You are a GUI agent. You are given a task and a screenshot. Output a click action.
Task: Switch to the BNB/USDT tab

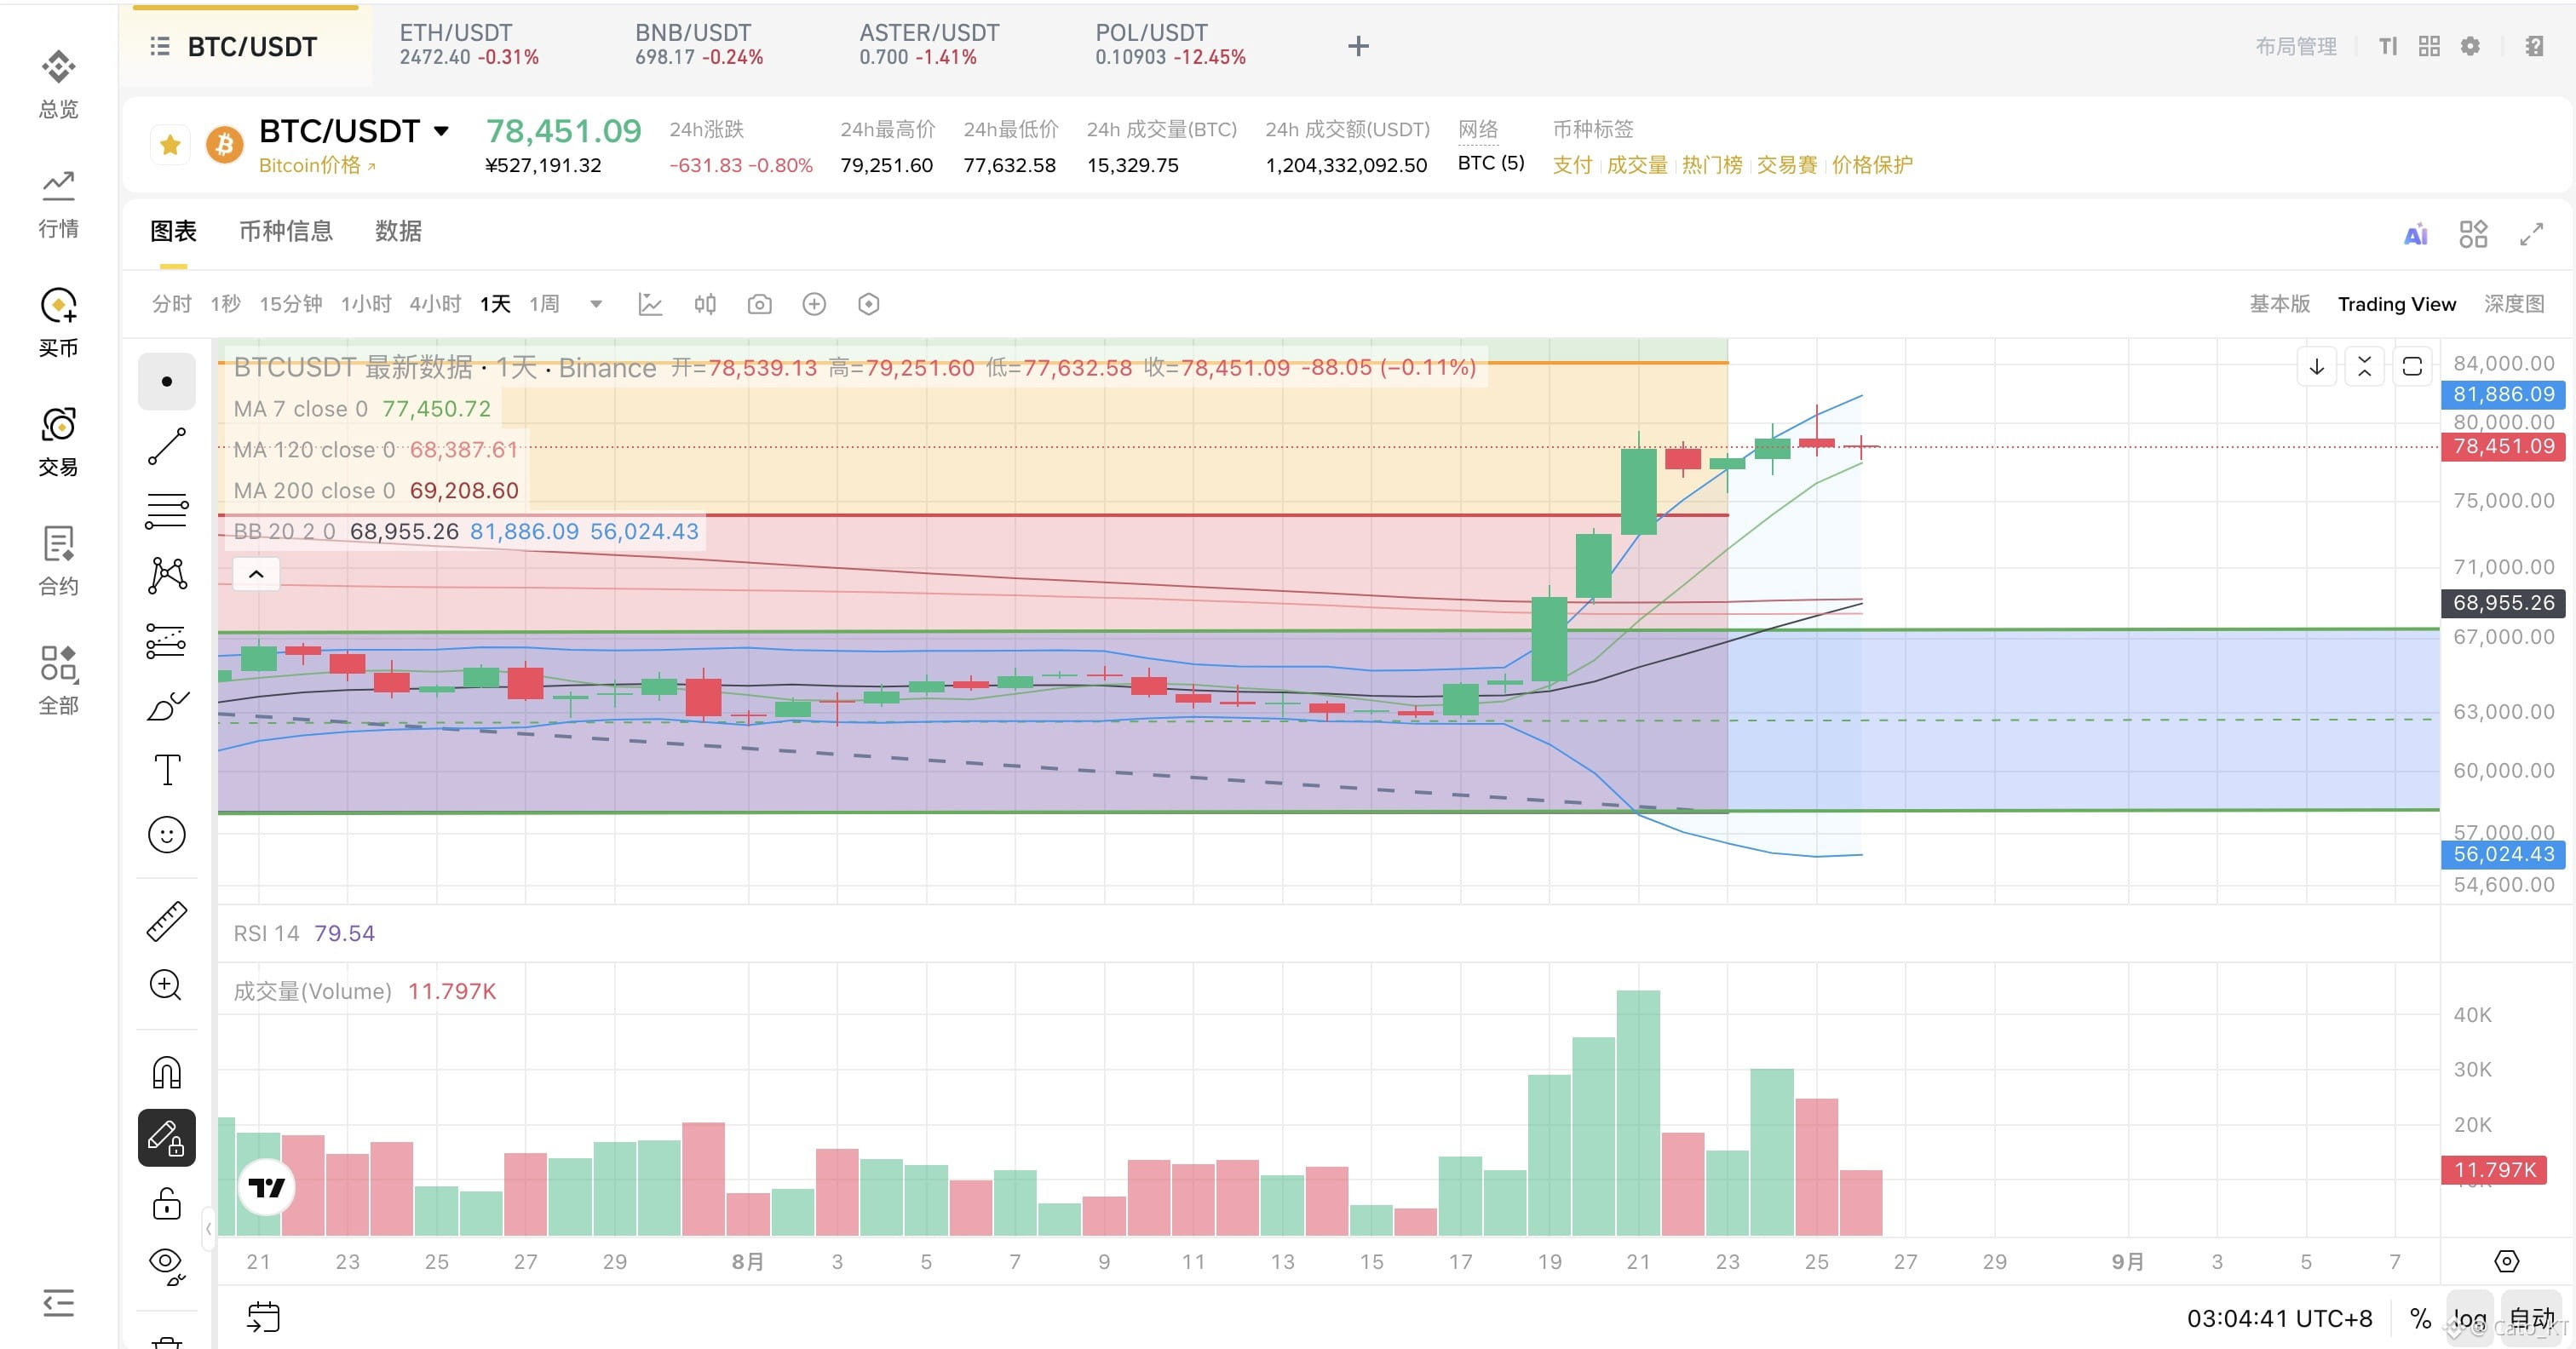[x=699, y=45]
